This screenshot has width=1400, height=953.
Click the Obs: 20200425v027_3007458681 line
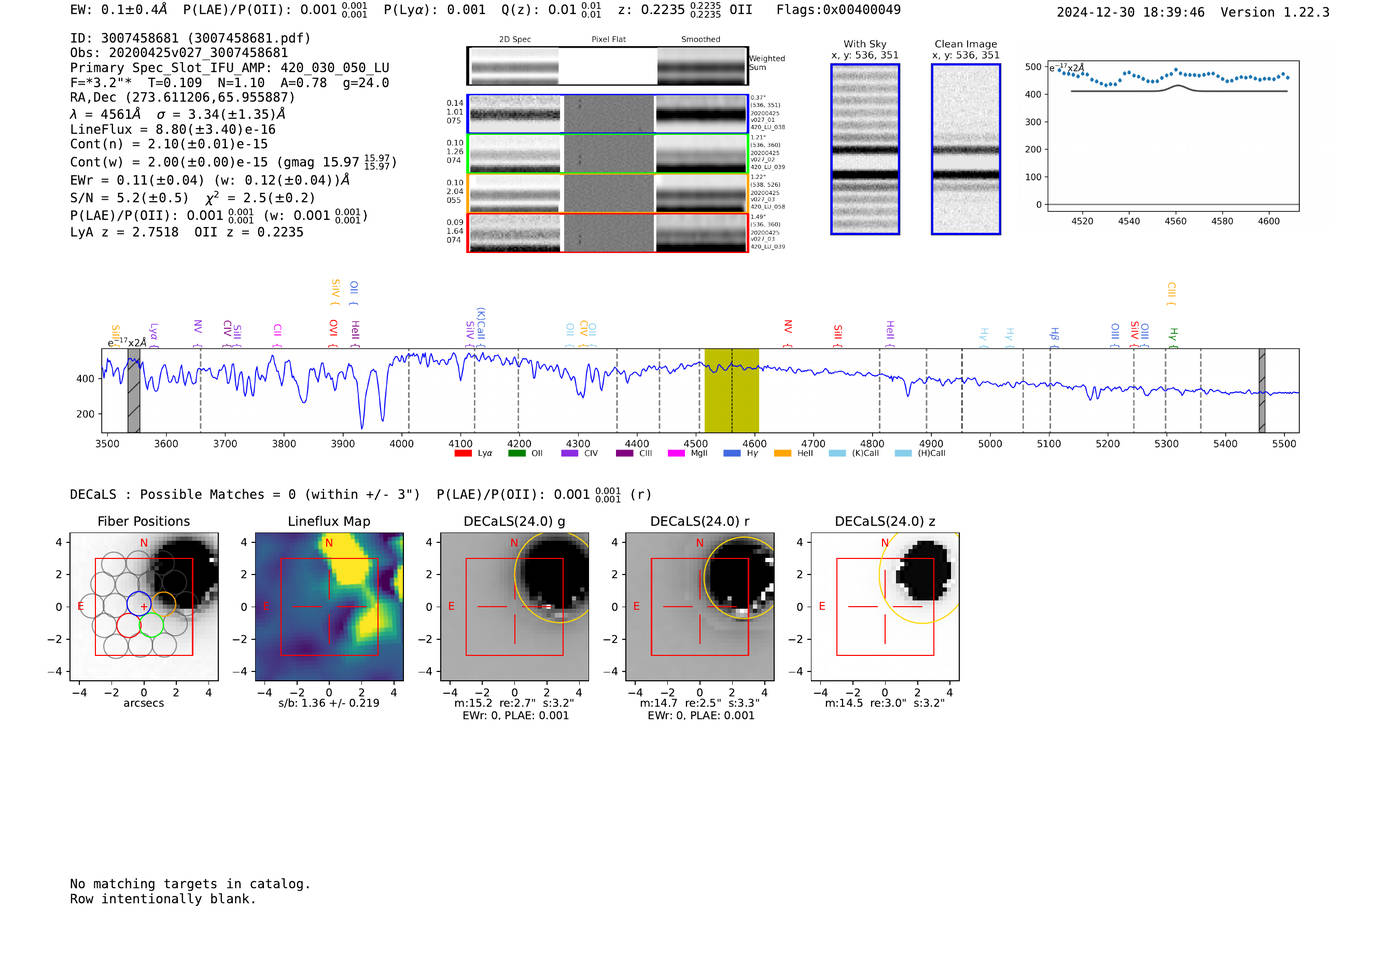click(179, 53)
